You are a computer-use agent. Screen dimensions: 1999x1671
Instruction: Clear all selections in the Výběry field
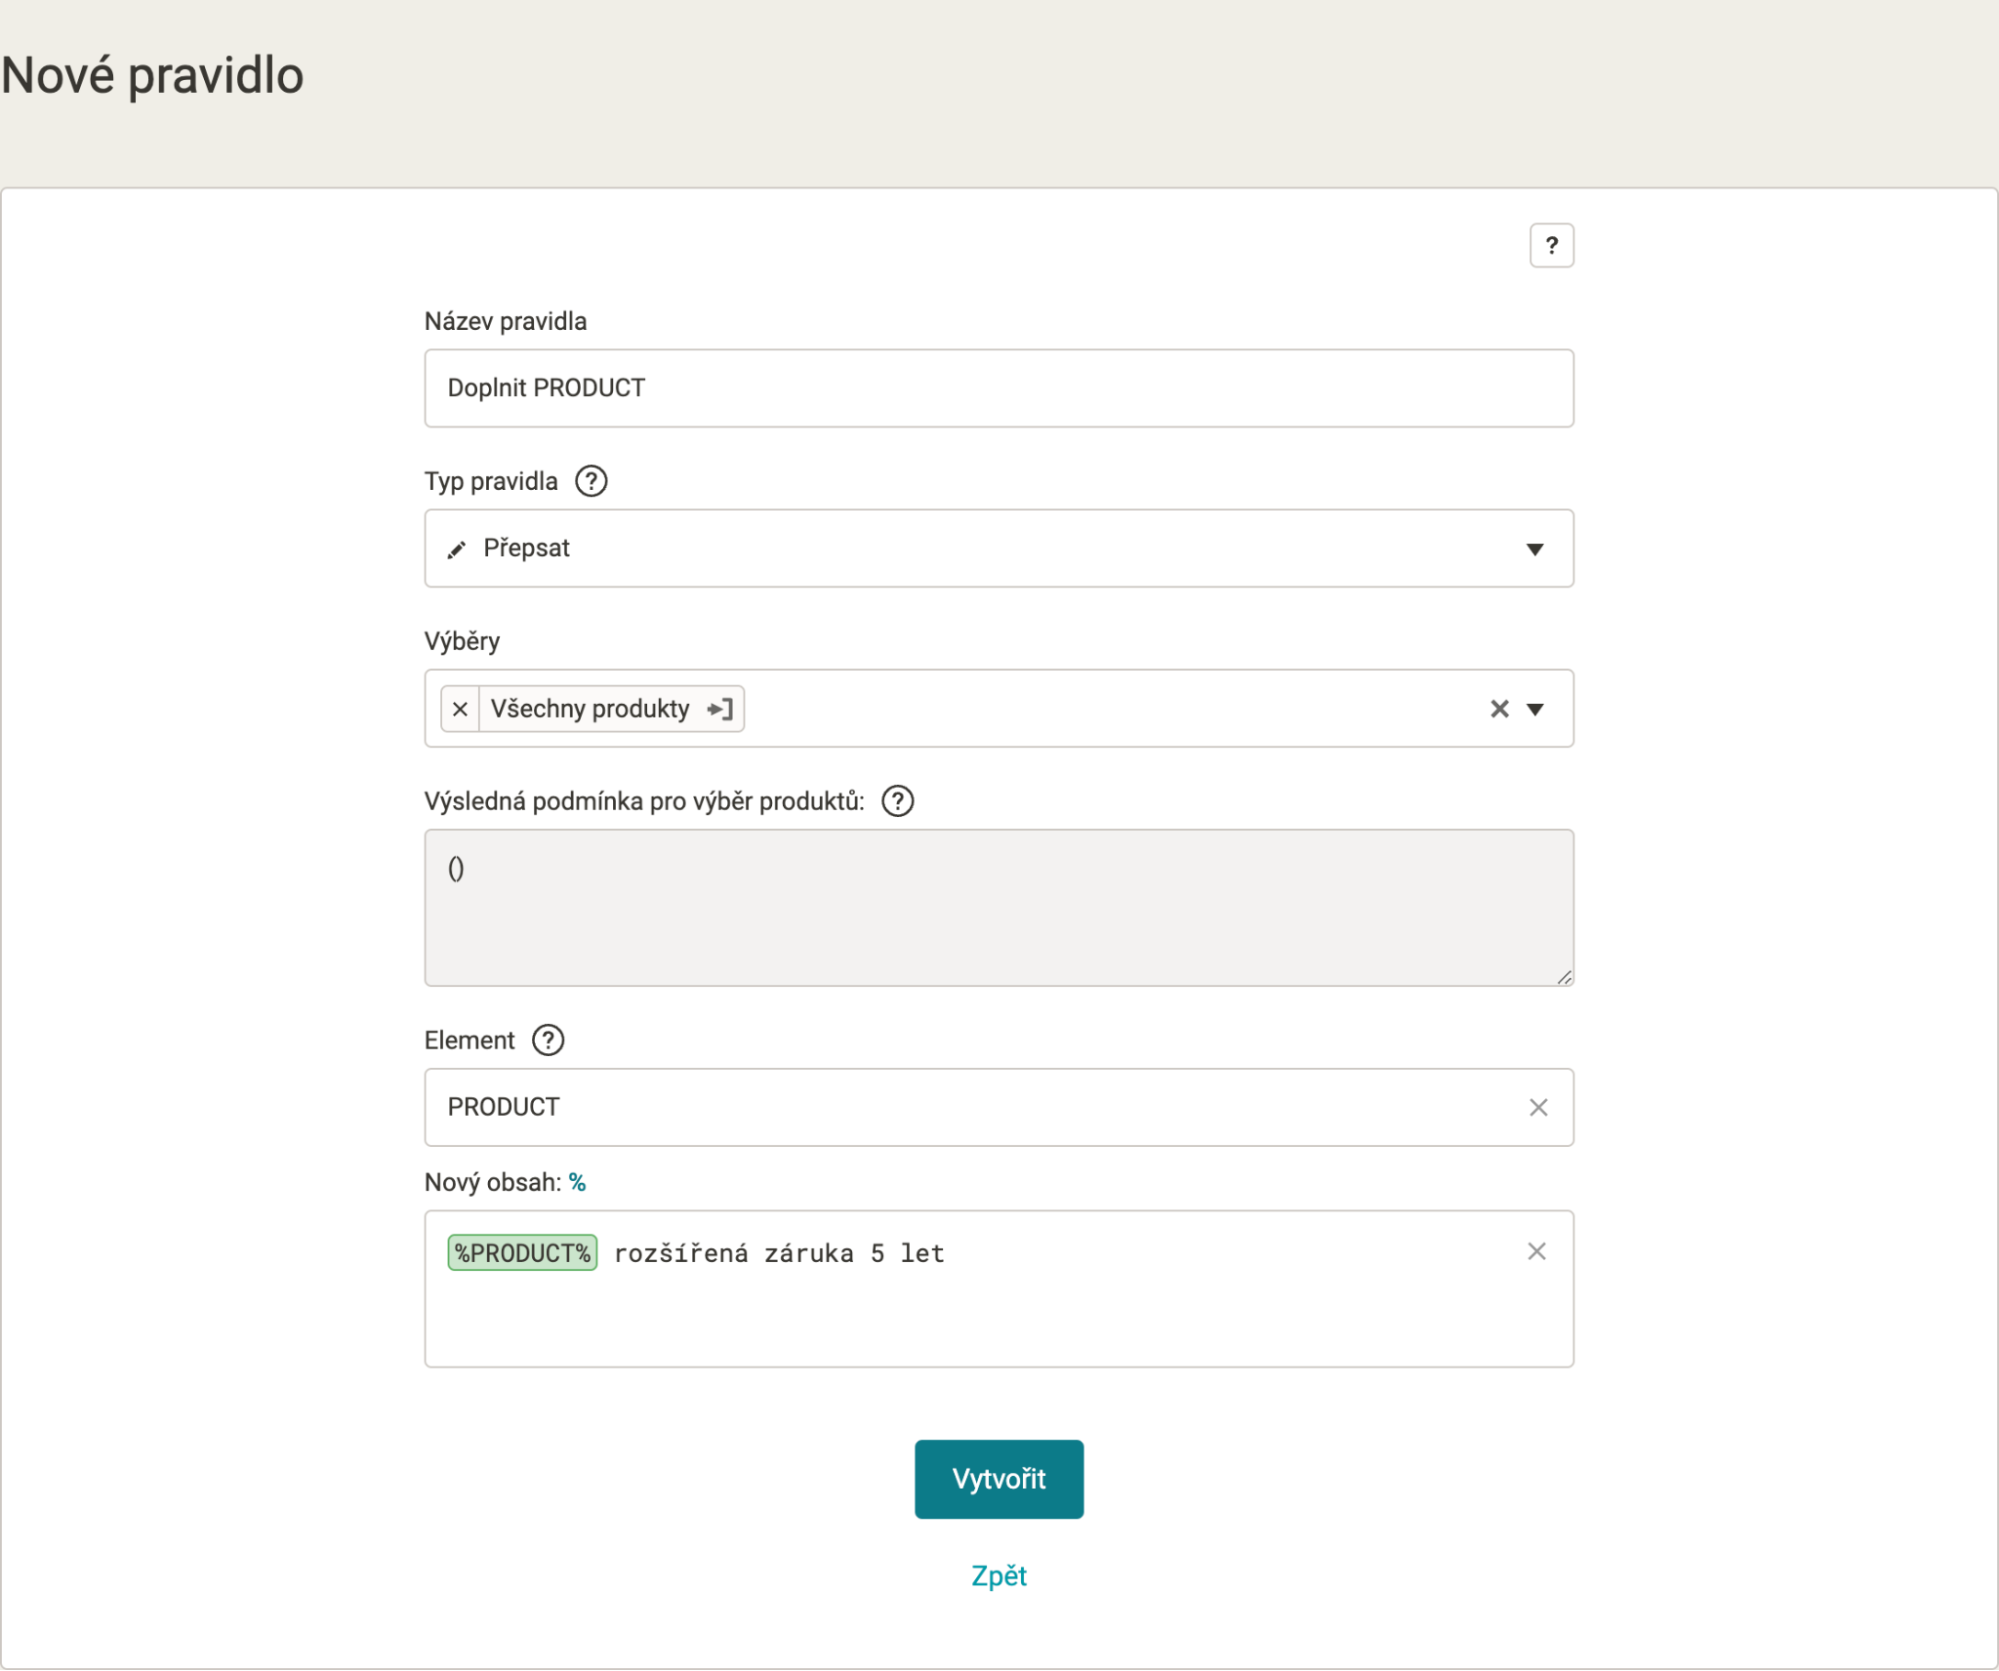(x=1498, y=709)
